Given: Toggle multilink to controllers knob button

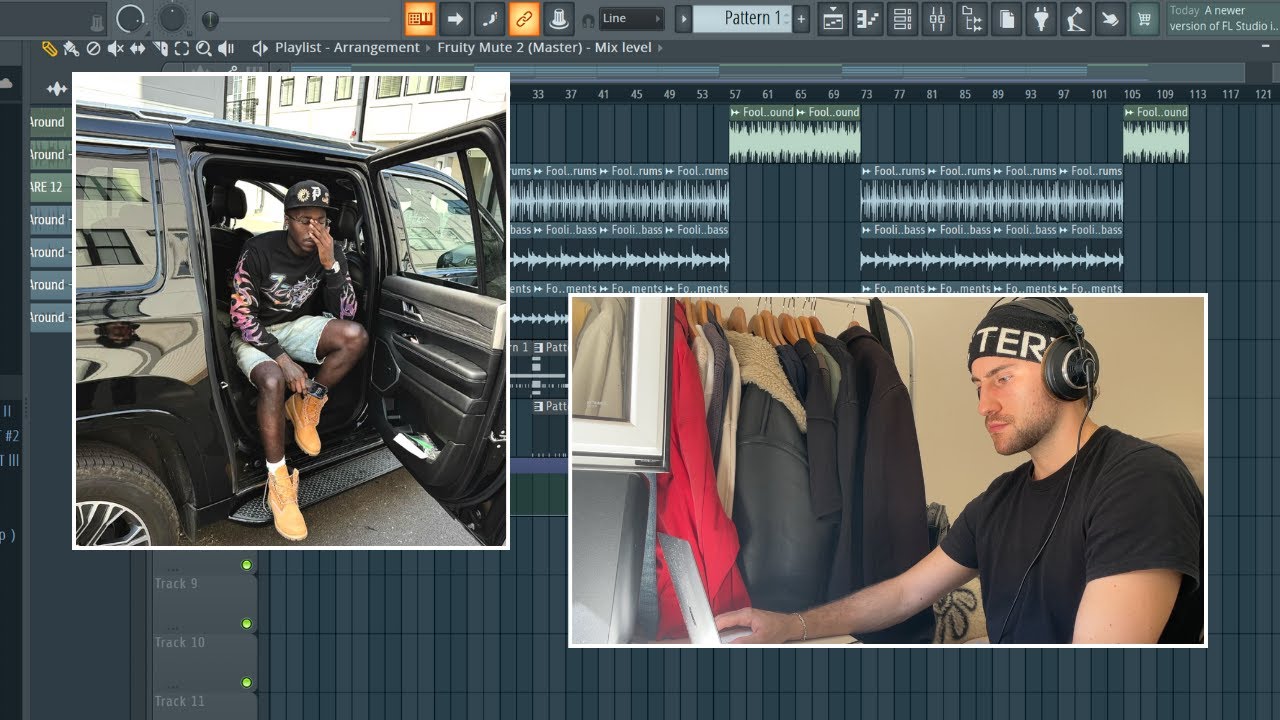Looking at the screenshot, I should tap(558, 18).
